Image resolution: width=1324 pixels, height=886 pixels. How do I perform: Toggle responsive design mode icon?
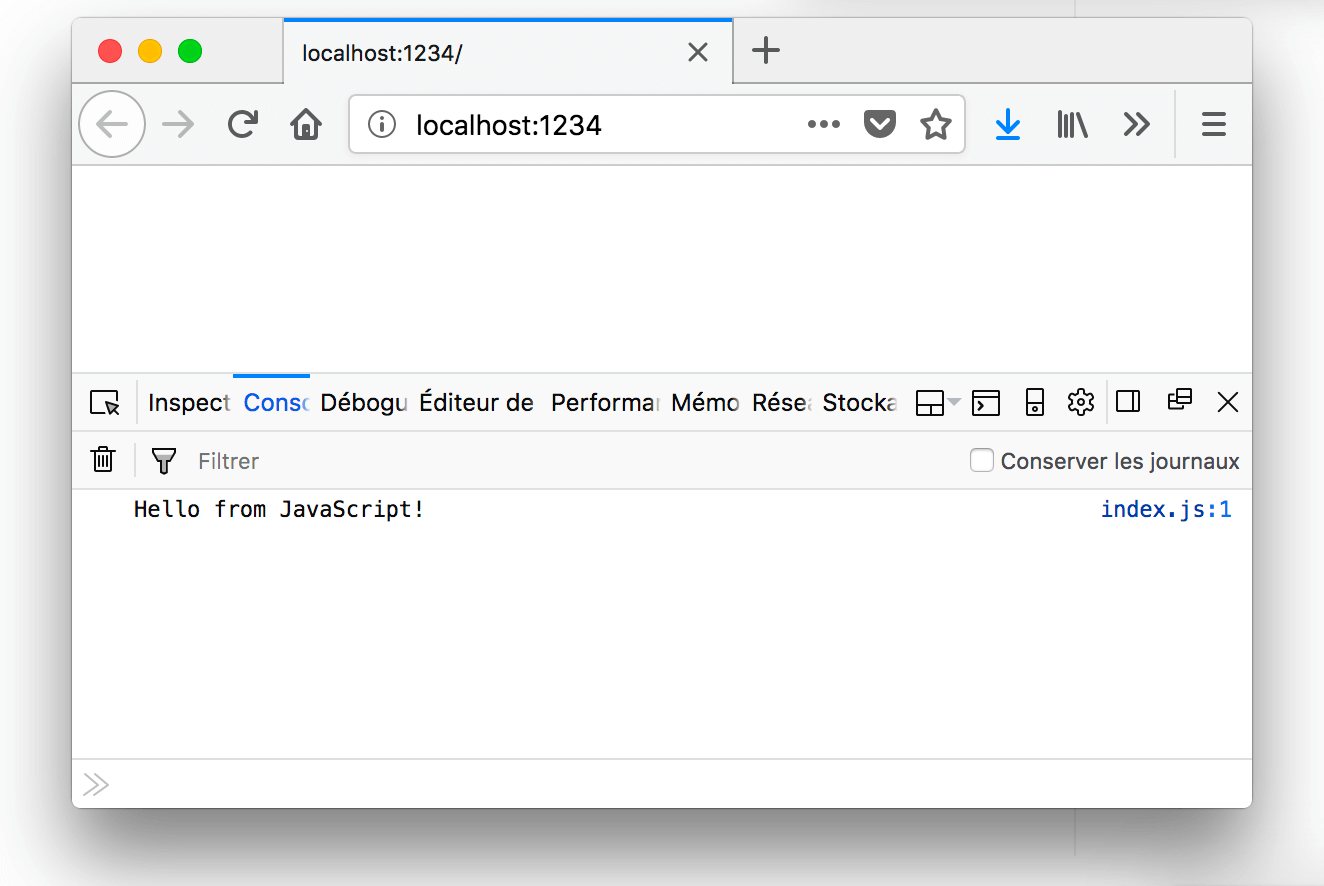(x=1035, y=402)
